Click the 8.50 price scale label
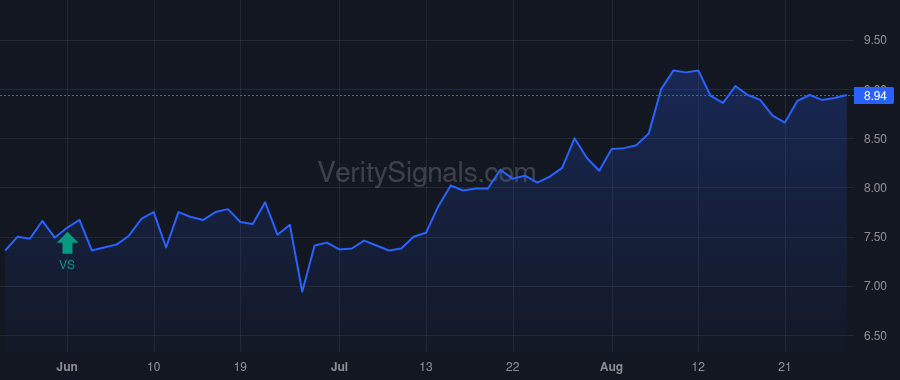Screen dimensions: 900x380 coord(874,139)
